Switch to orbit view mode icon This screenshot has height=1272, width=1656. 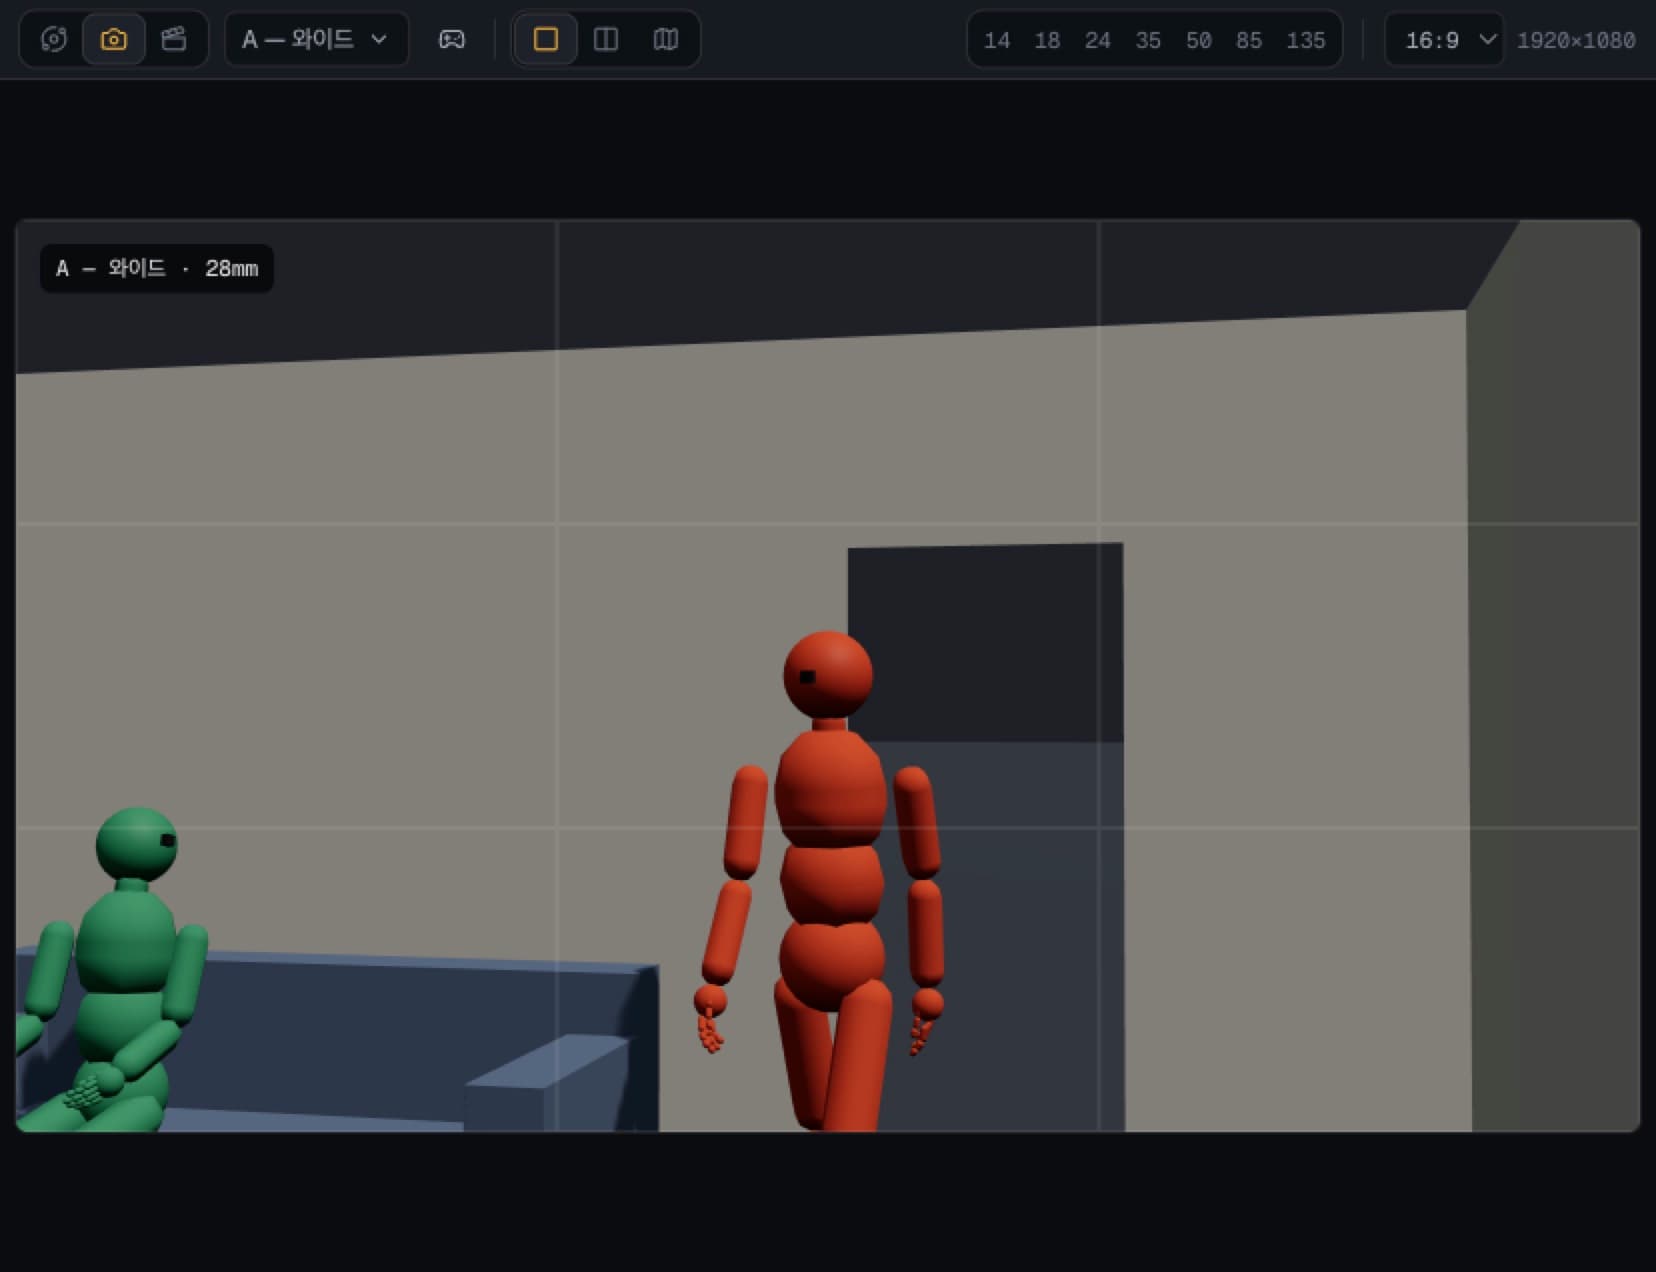point(54,39)
